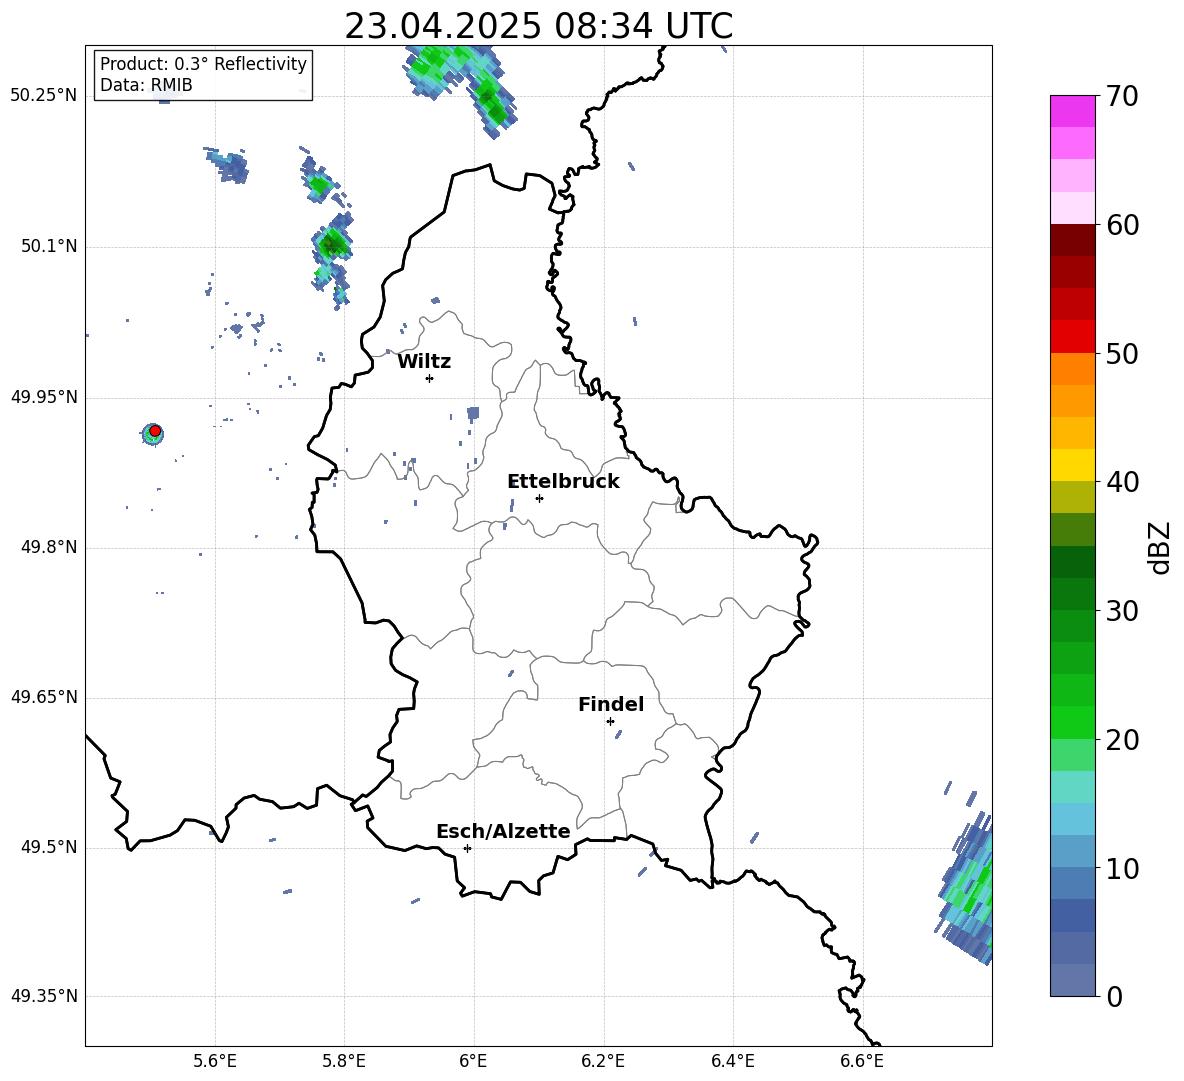
Task: Select the Wiltz station label
Action: [424, 362]
